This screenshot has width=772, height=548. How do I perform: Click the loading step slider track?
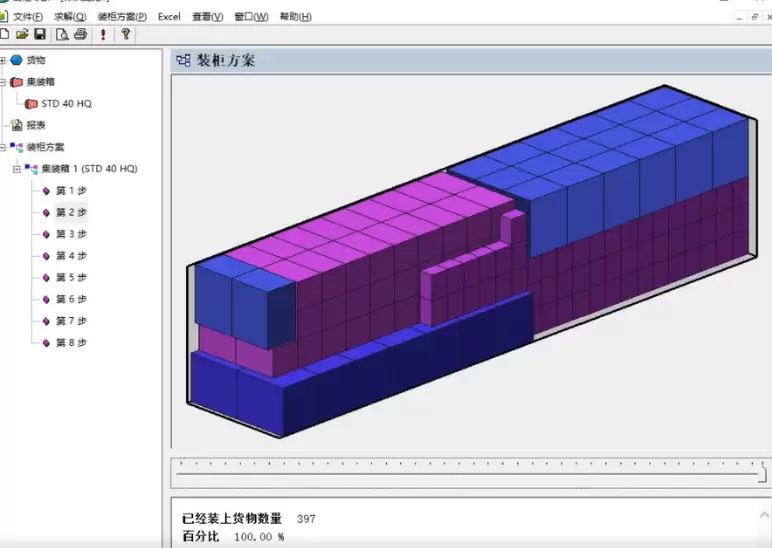point(468,474)
